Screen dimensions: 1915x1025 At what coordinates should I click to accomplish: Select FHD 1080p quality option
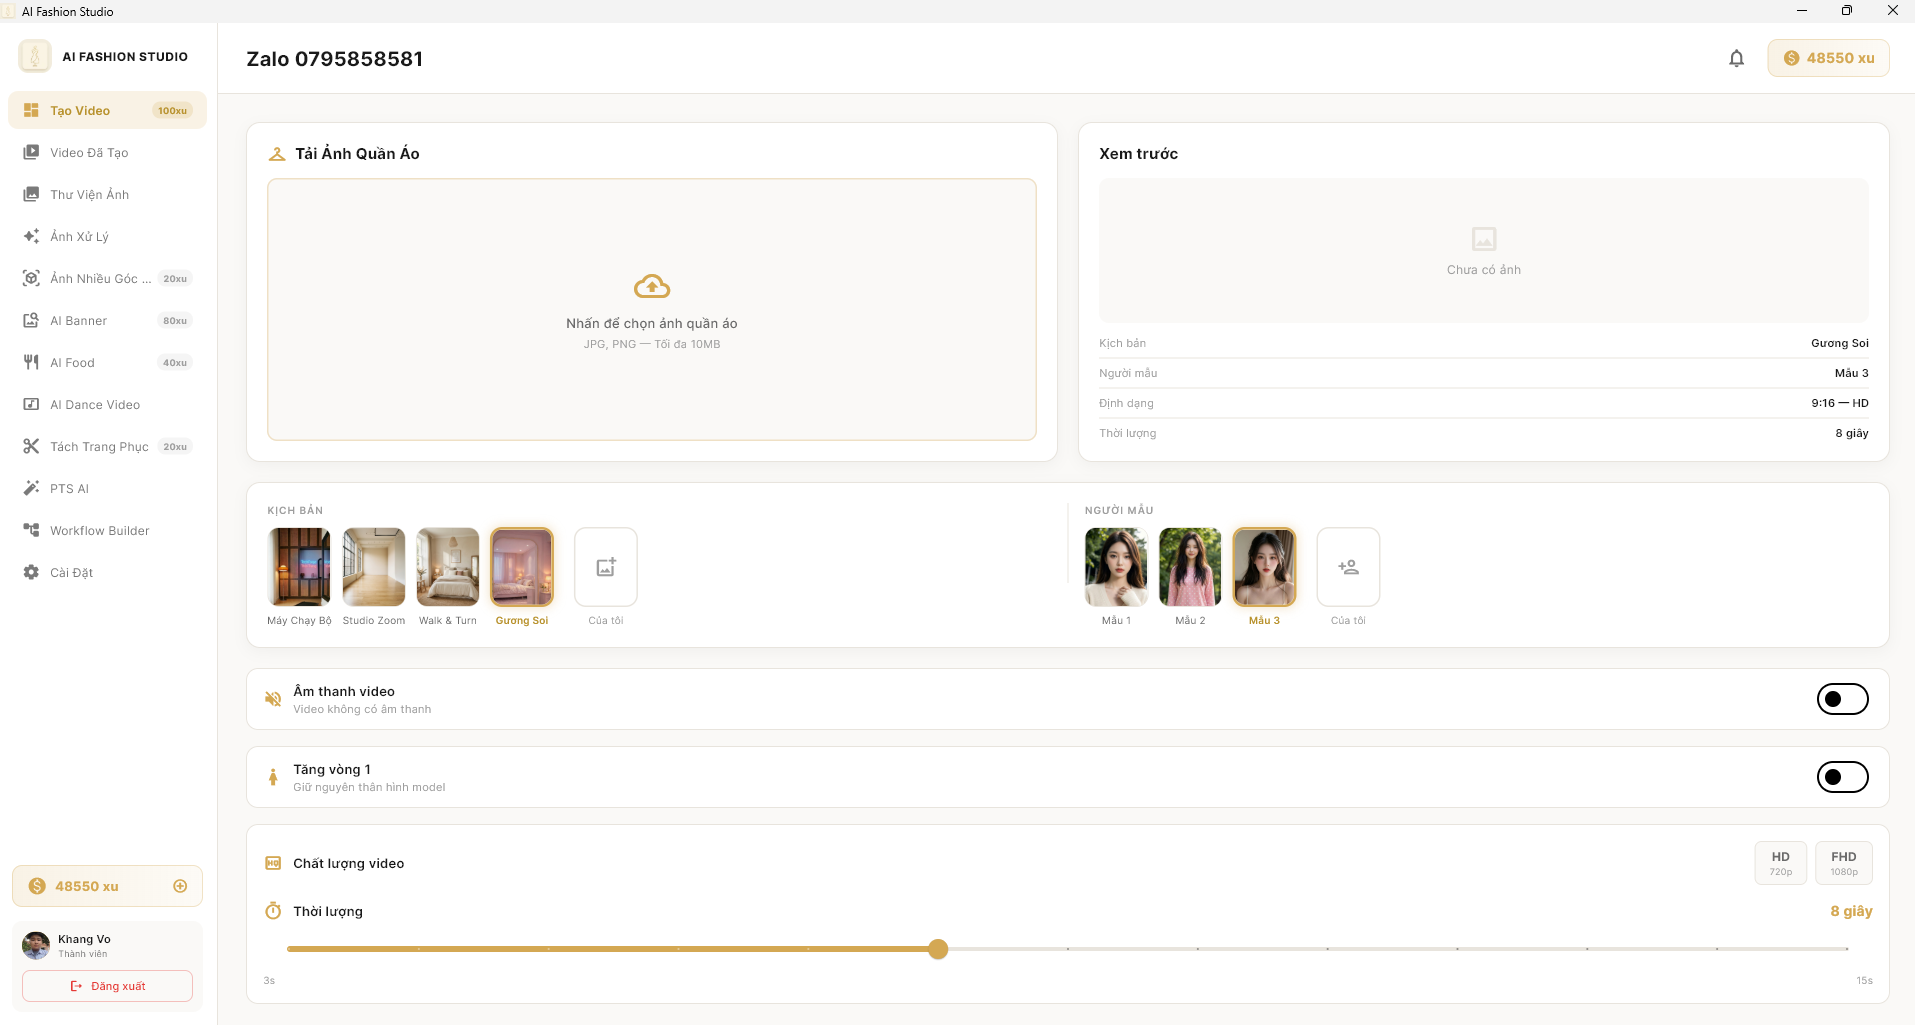(x=1843, y=863)
